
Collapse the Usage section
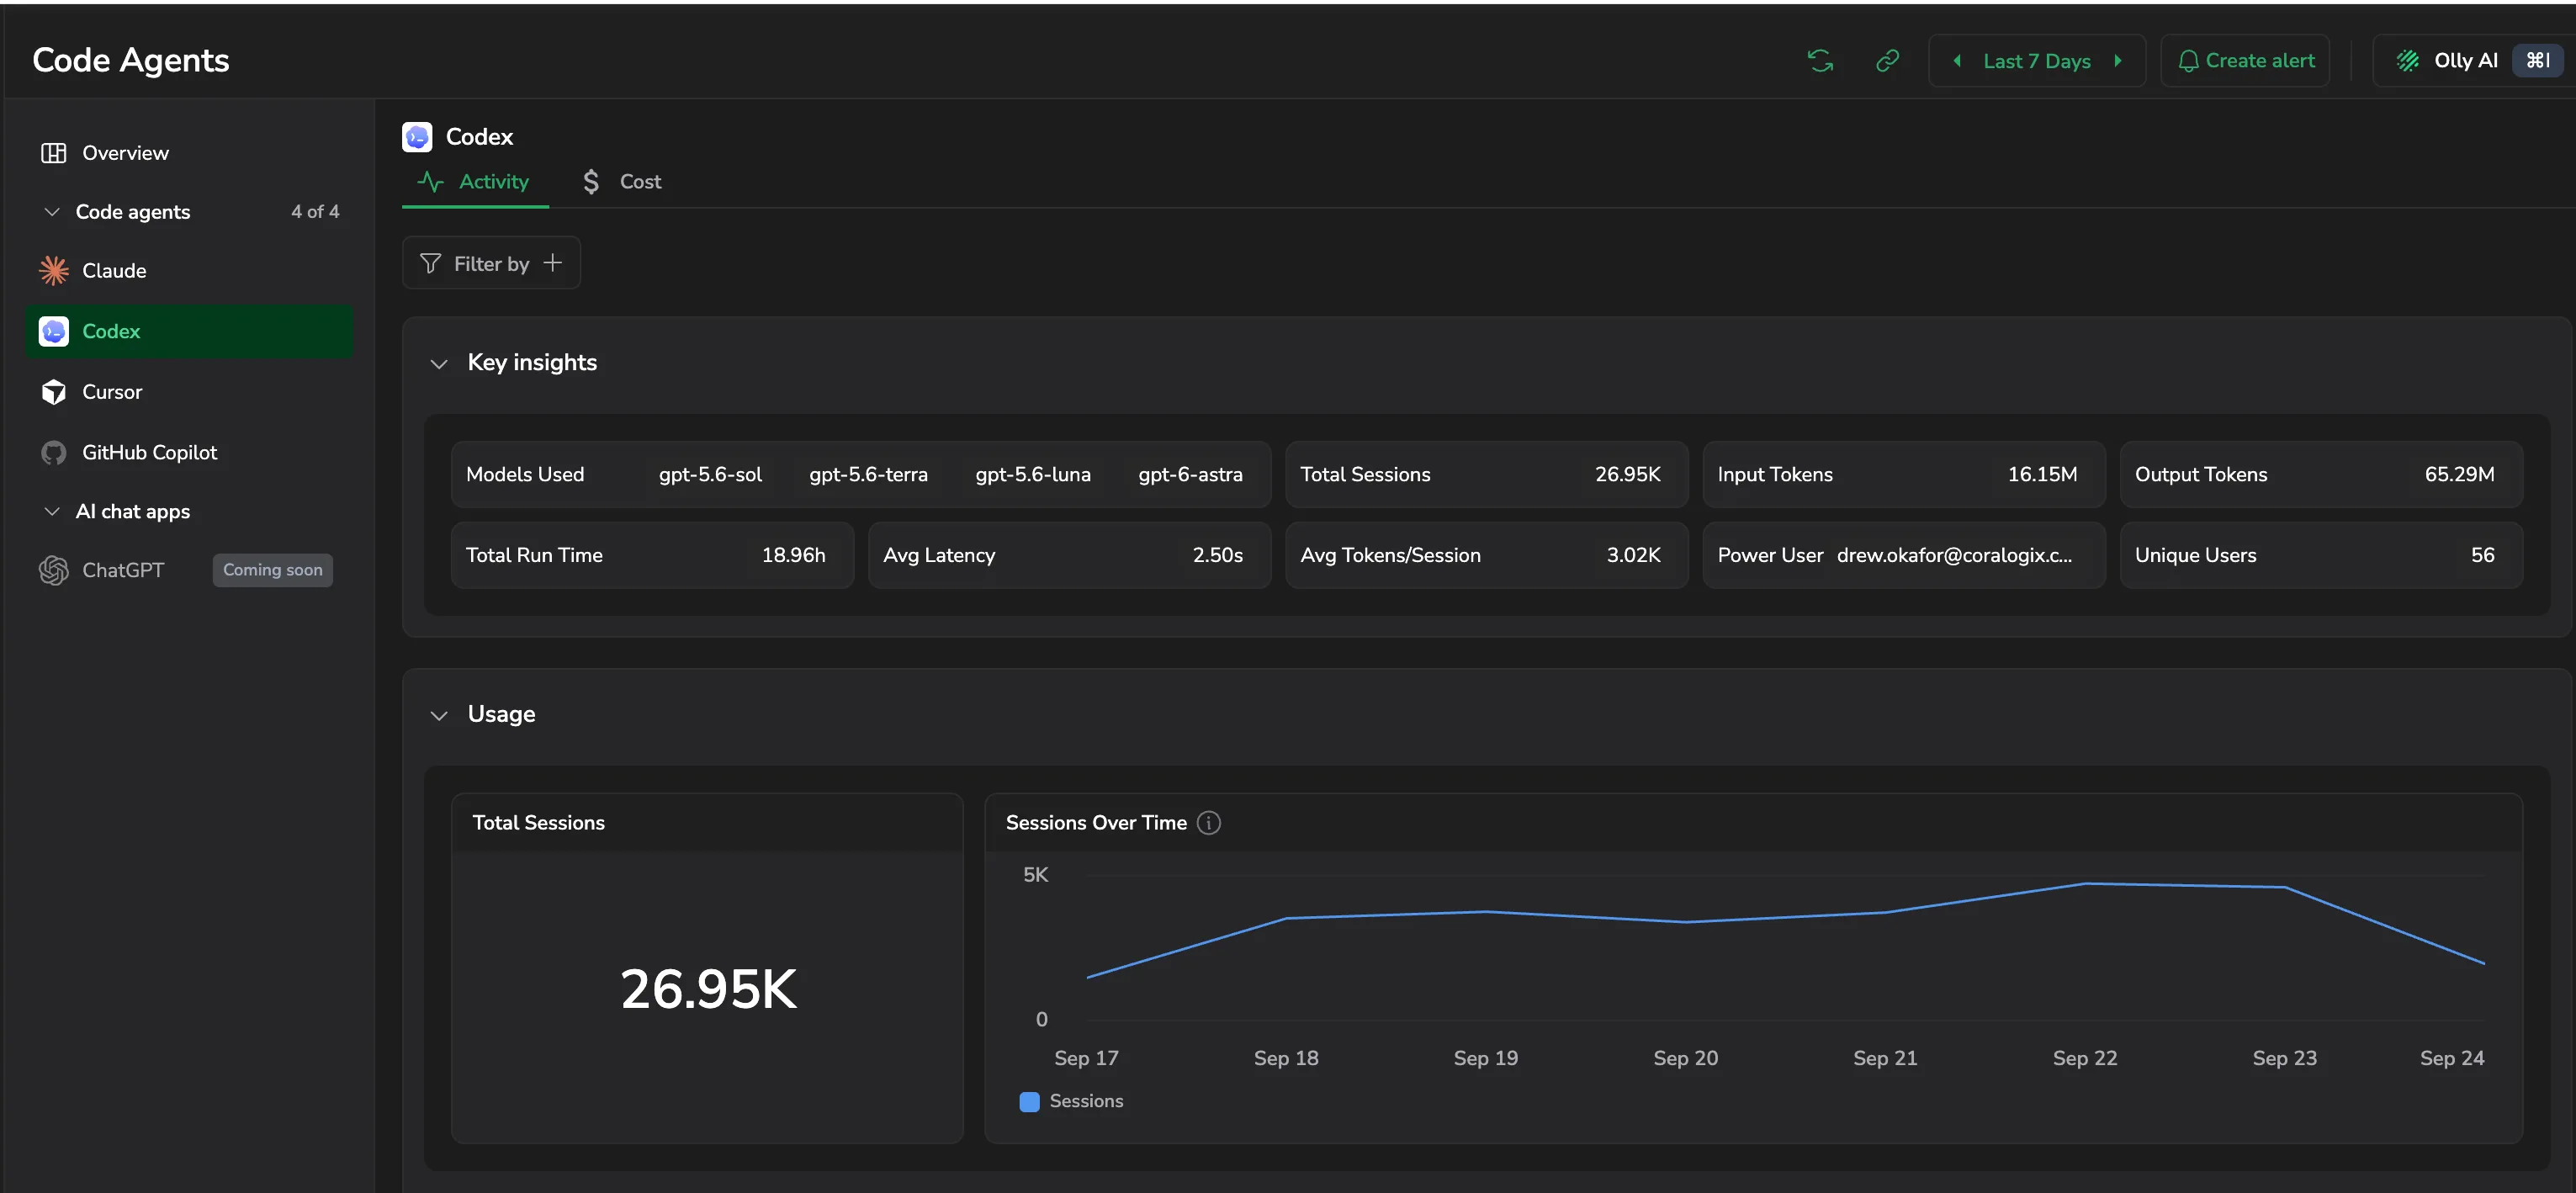tap(439, 716)
